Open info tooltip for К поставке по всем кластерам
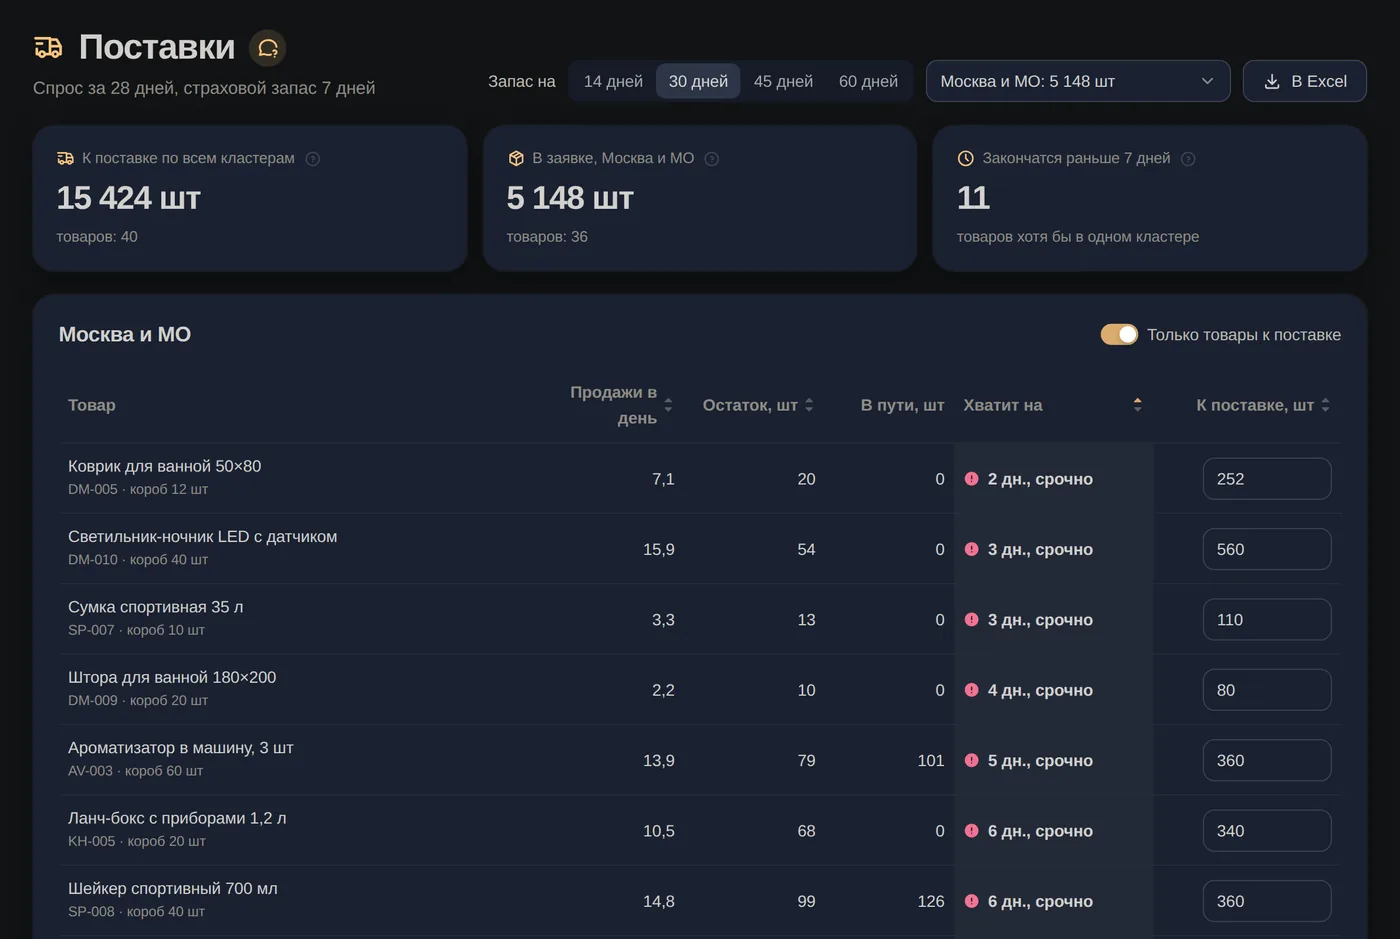Image resolution: width=1400 pixels, height=939 pixels. click(312, 159)
